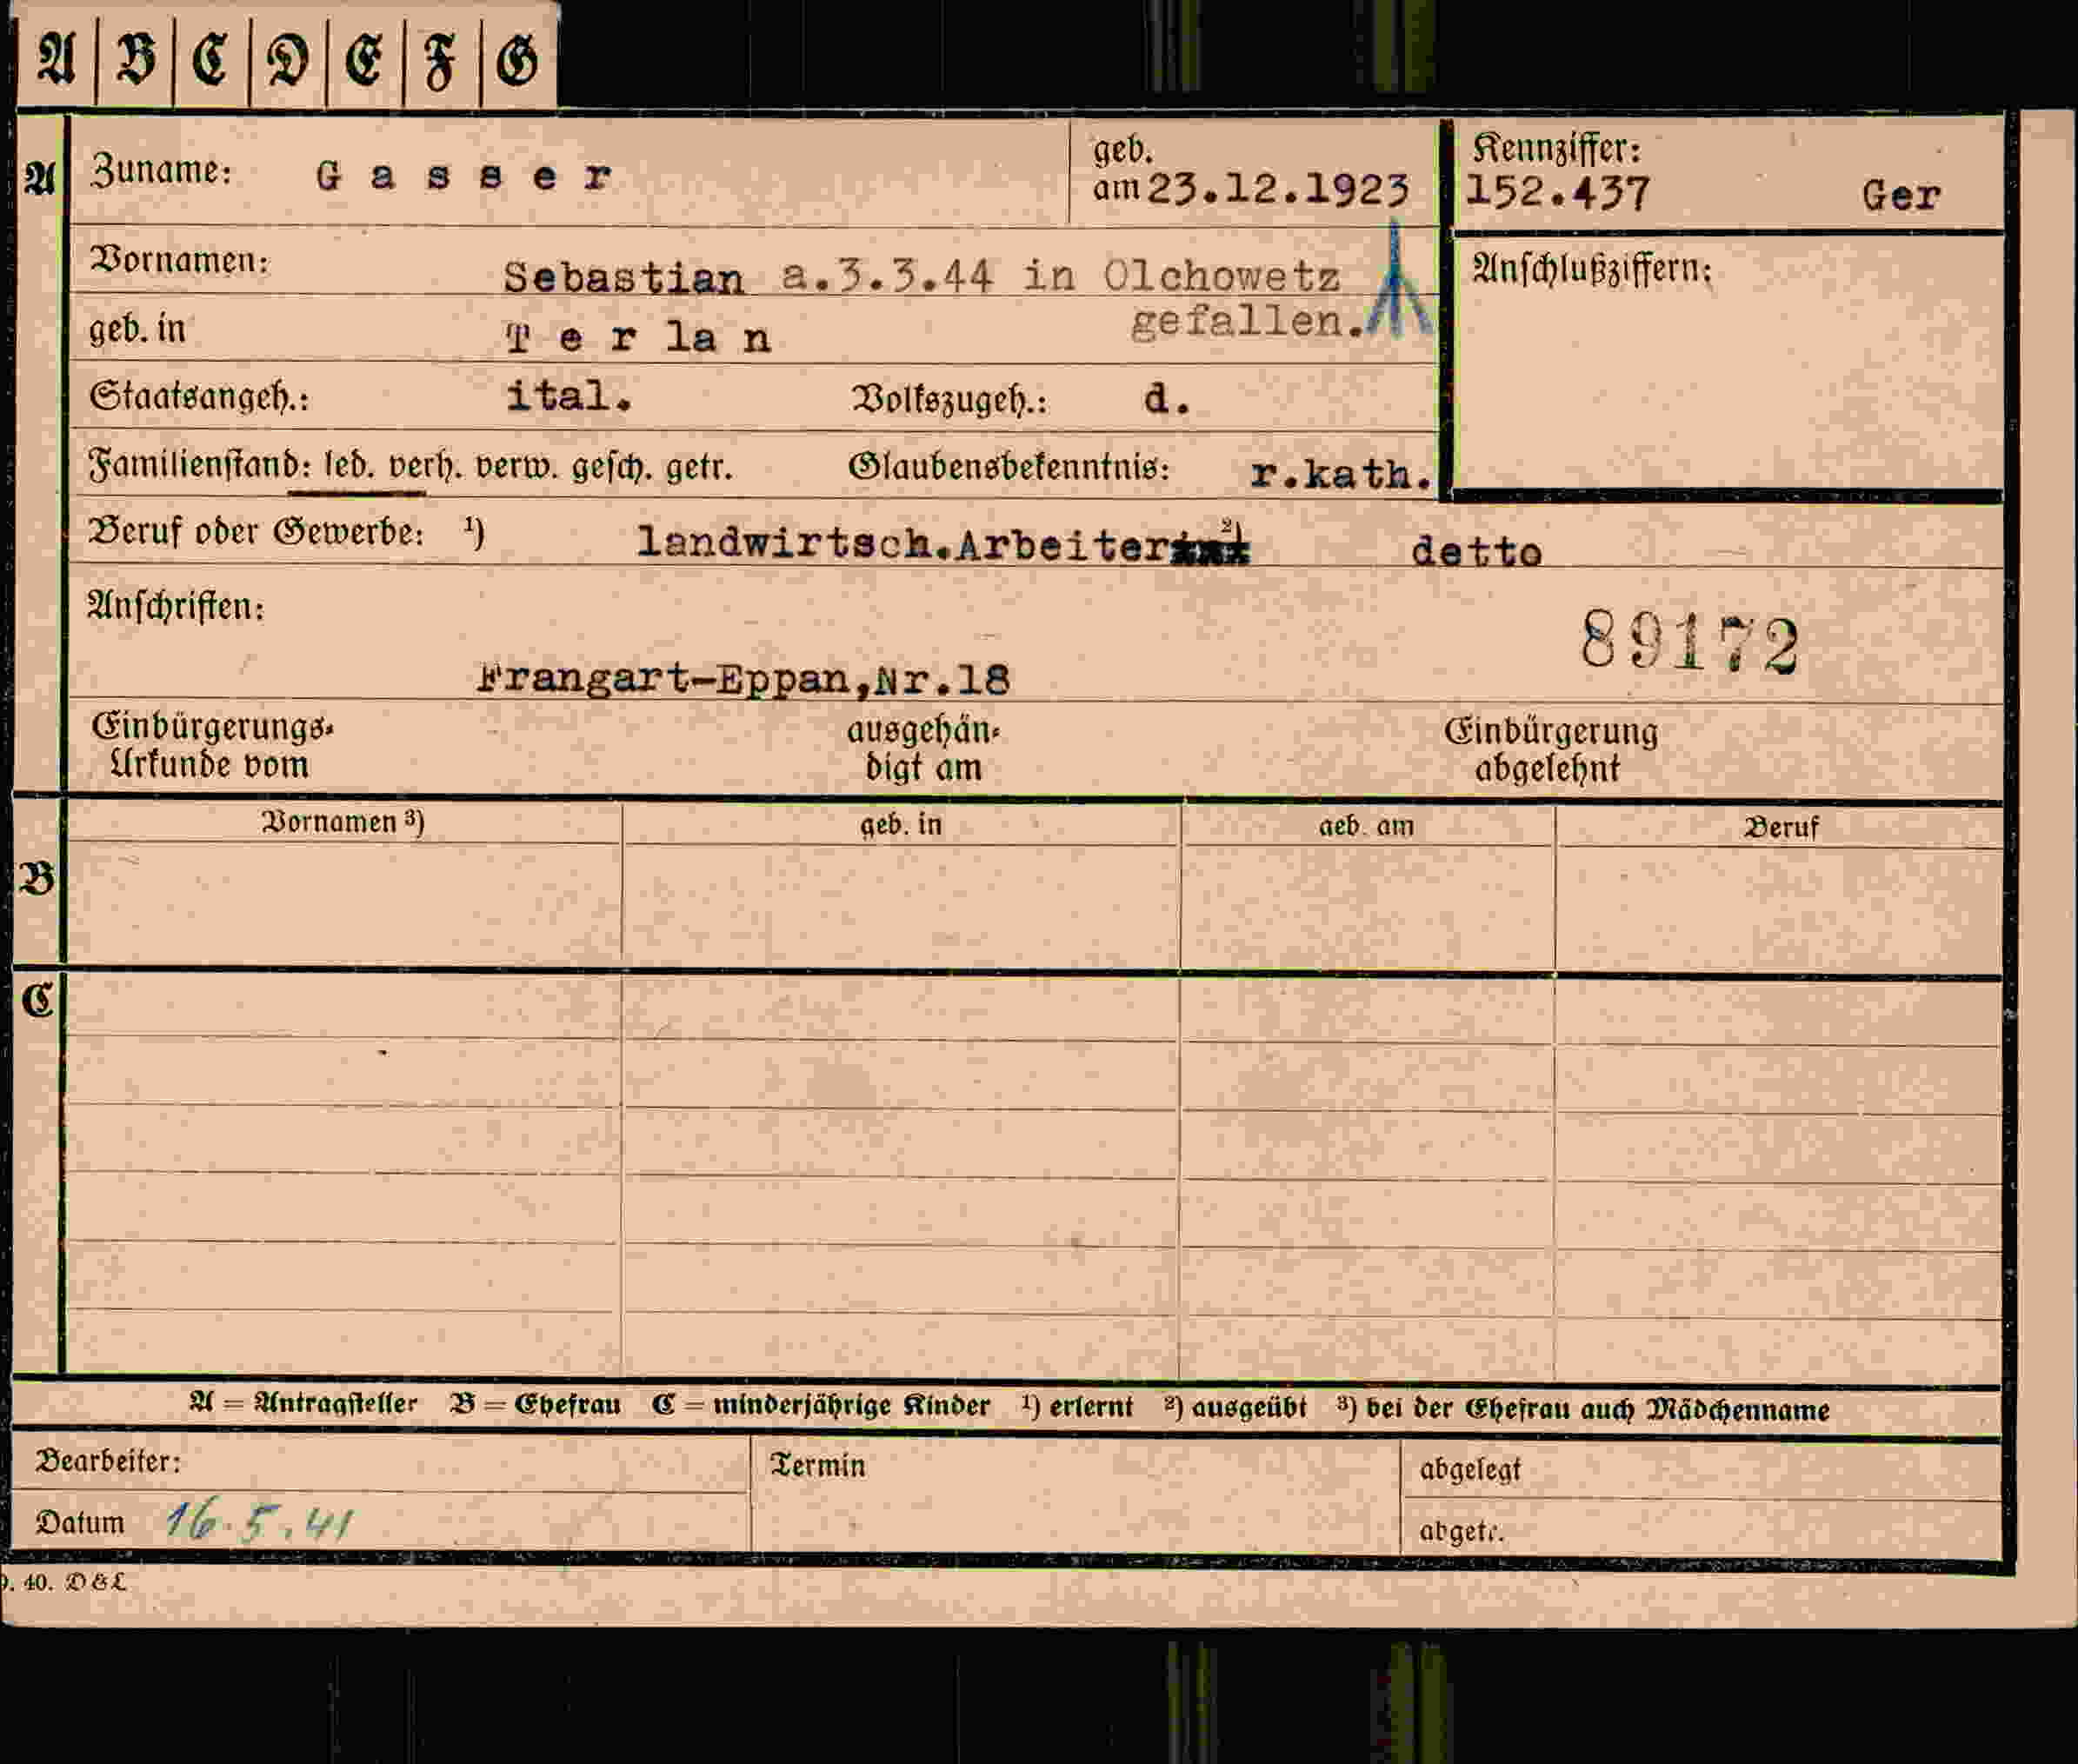Click the "Zuname:" label
This screenshot has width=2078, height=1764.
tap(161, 170)
